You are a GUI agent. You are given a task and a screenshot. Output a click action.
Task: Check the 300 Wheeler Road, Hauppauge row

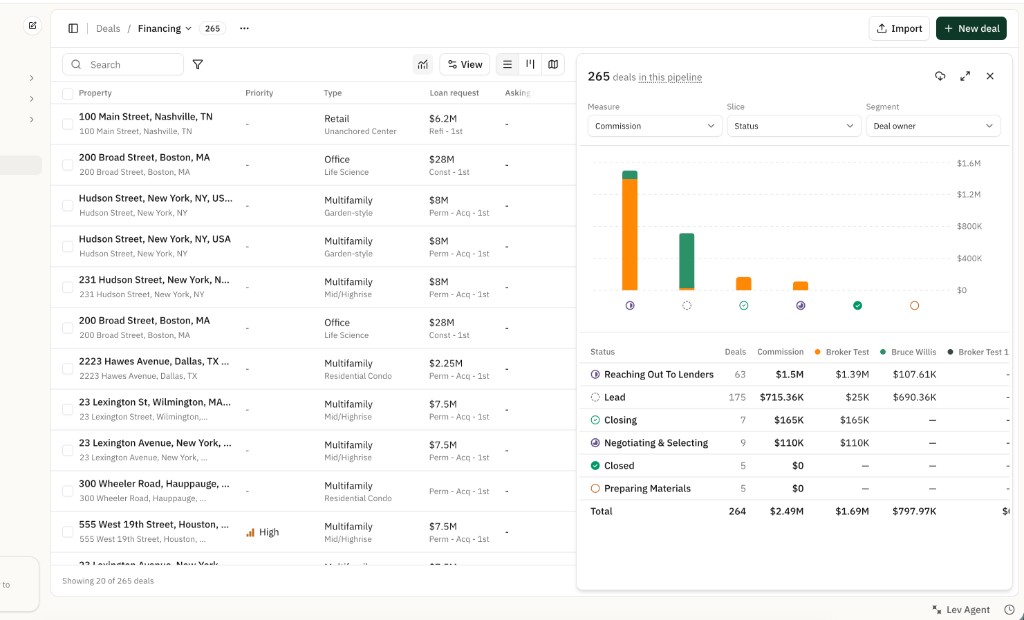point(67,491)
